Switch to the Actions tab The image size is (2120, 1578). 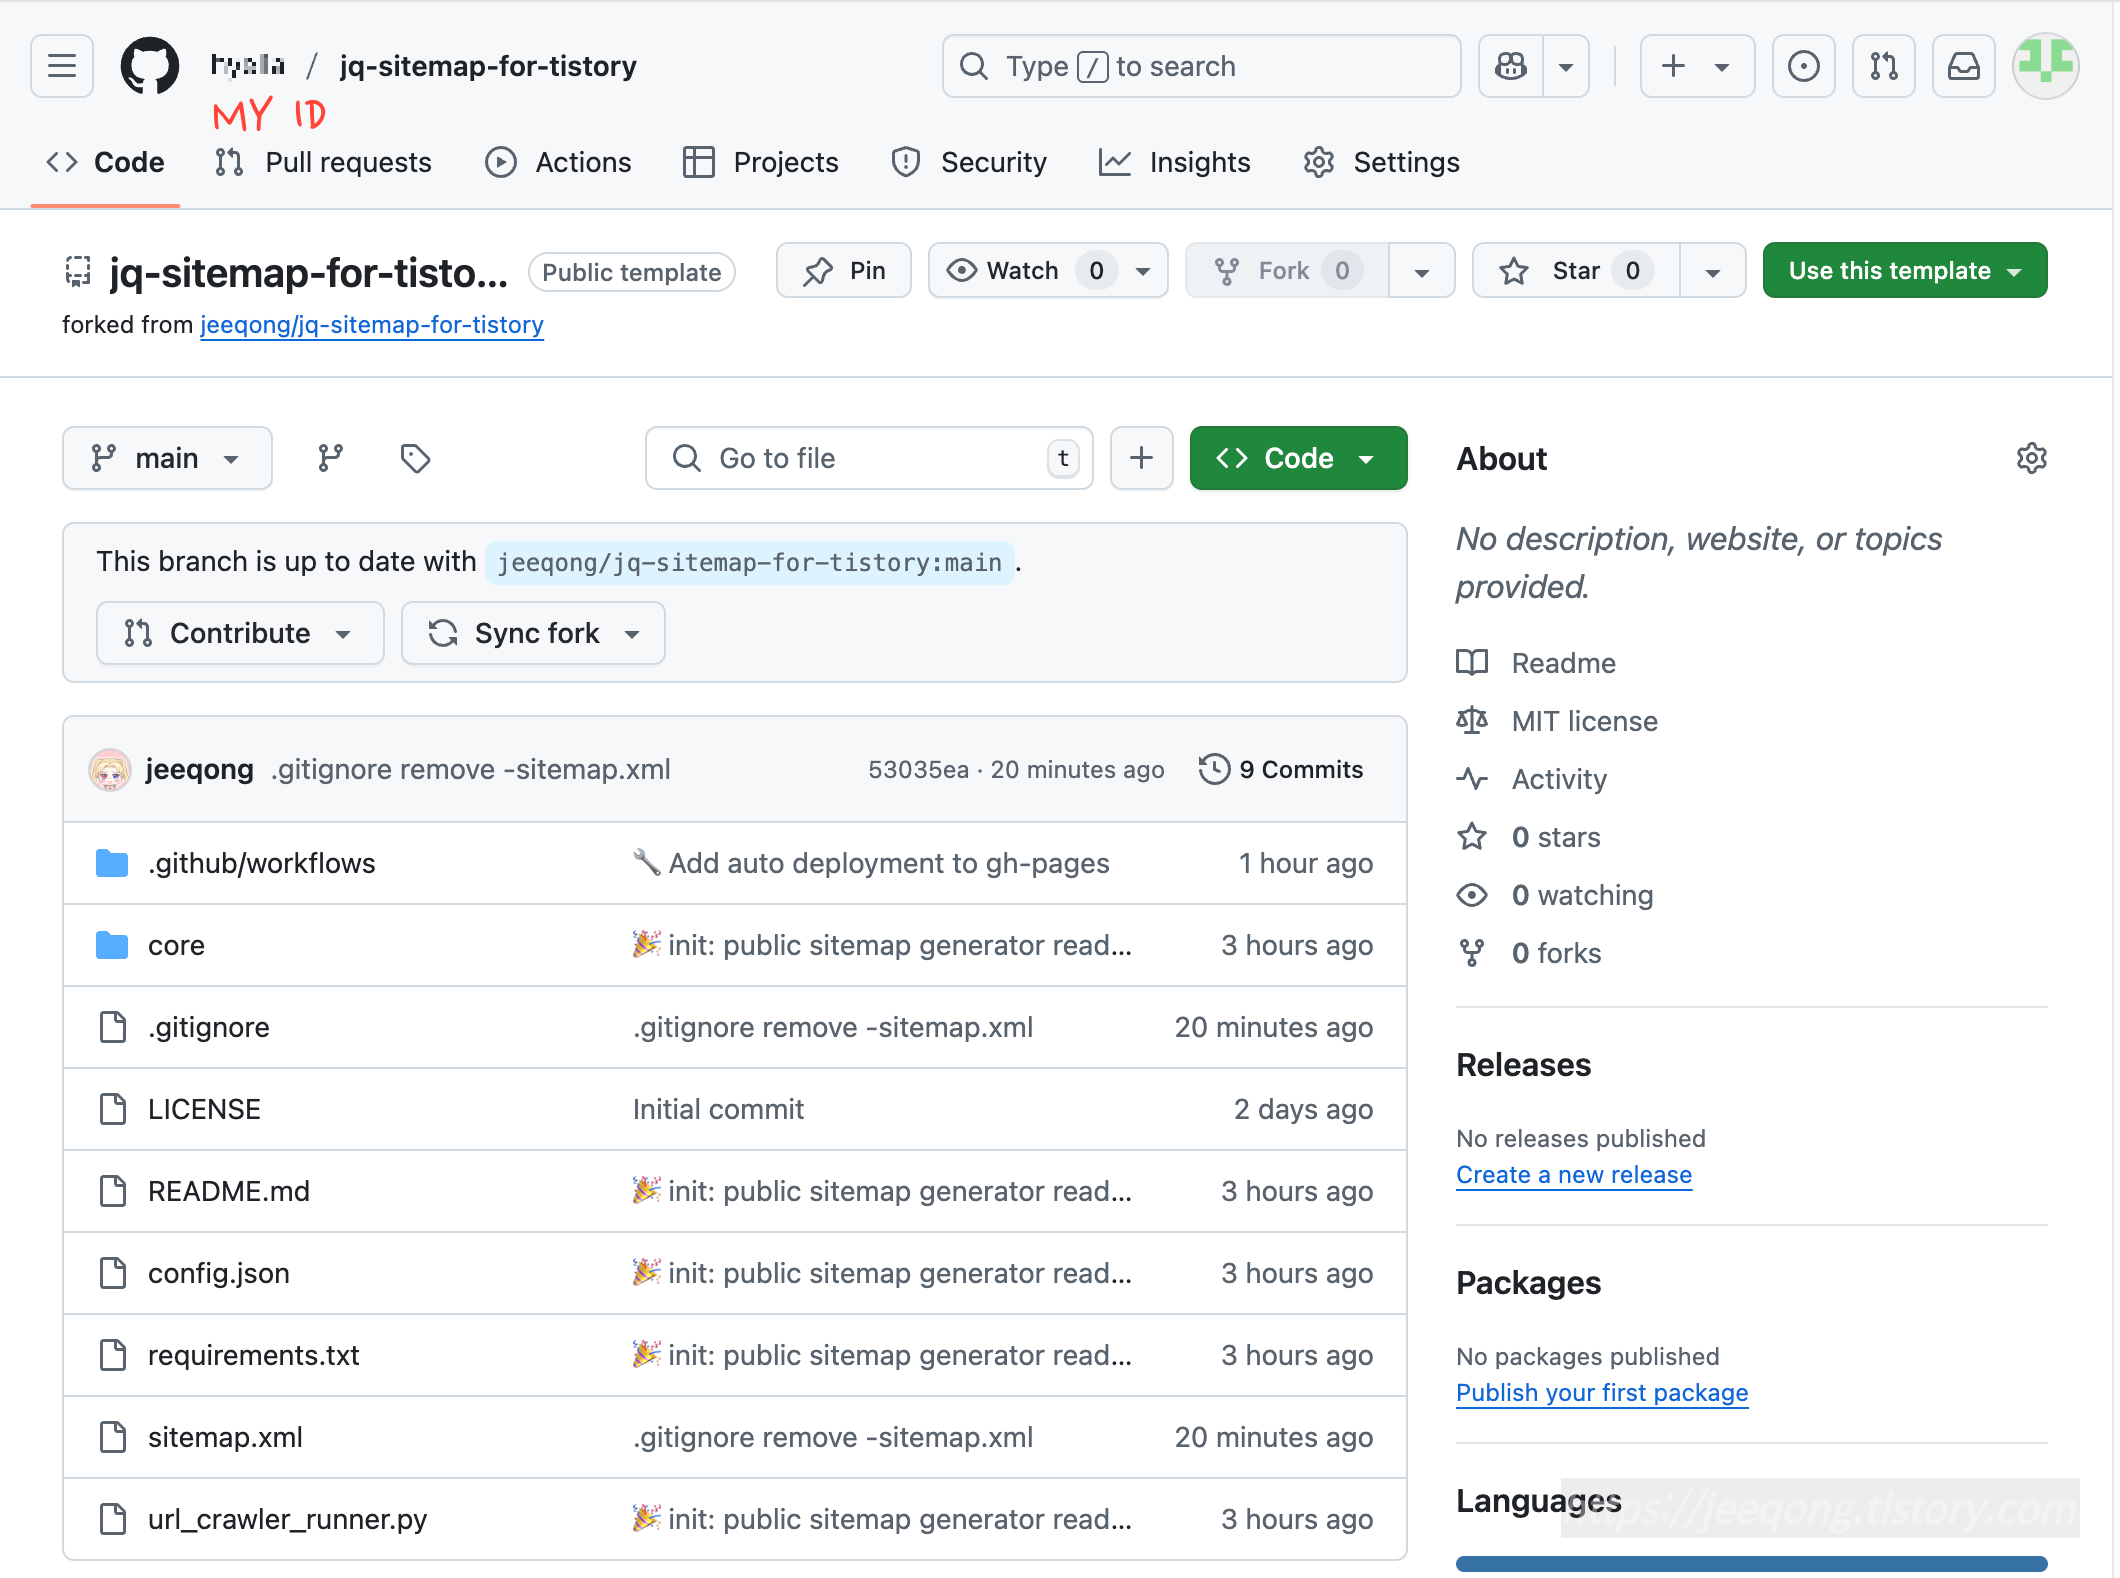tap(558, 162)
